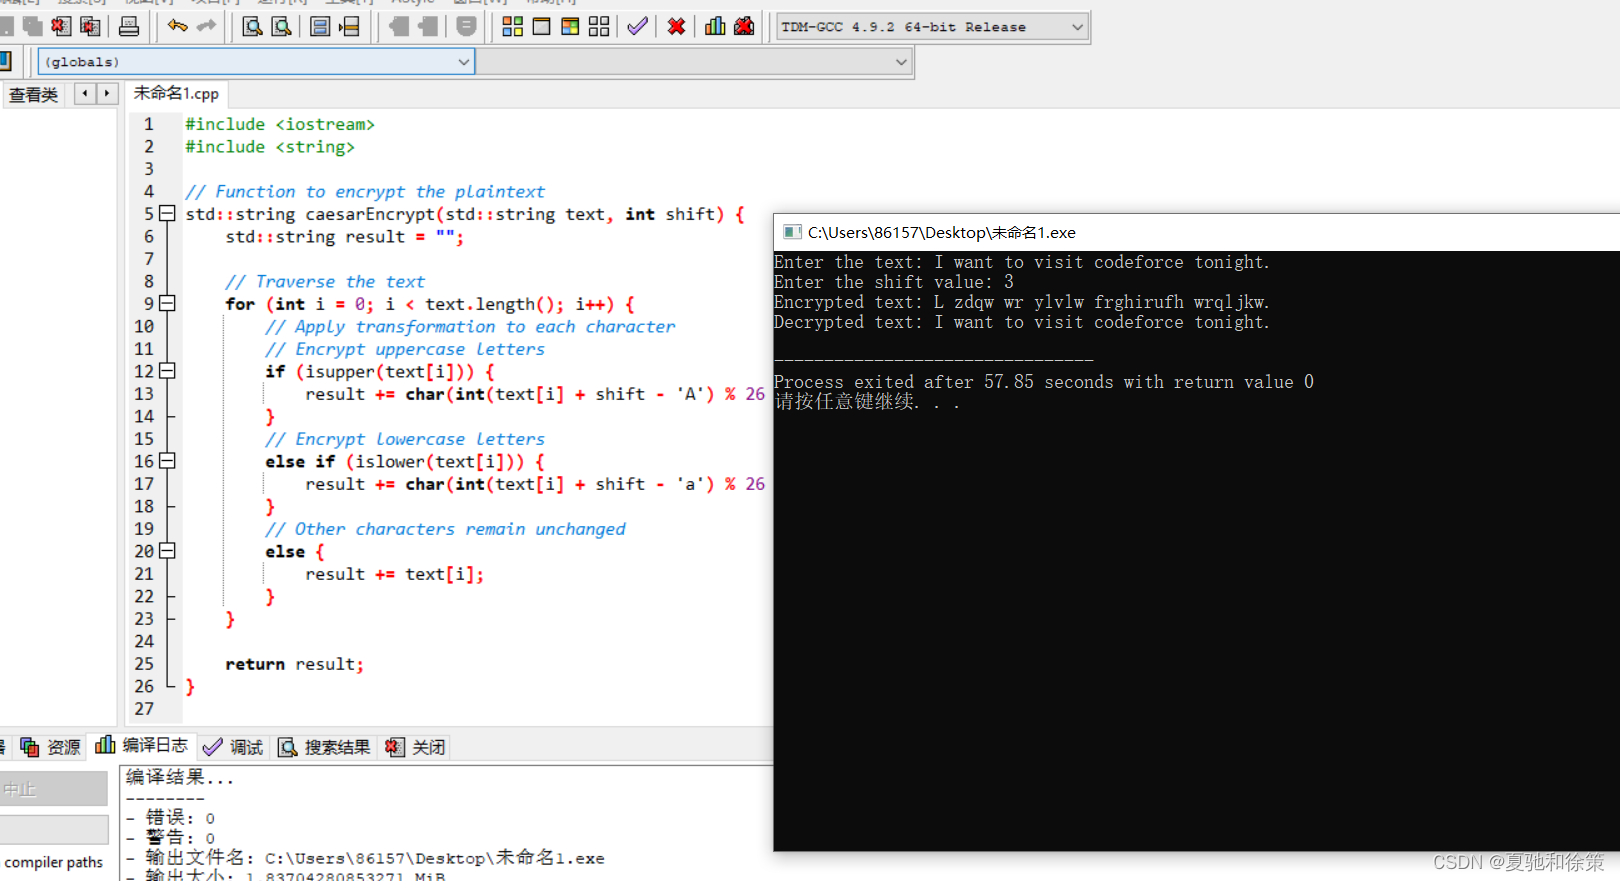The width and height of the screenshot is (1620, 881).
Task: Collapse the caesarEncrypt function at line 5
Action: [x=167, y=213]
